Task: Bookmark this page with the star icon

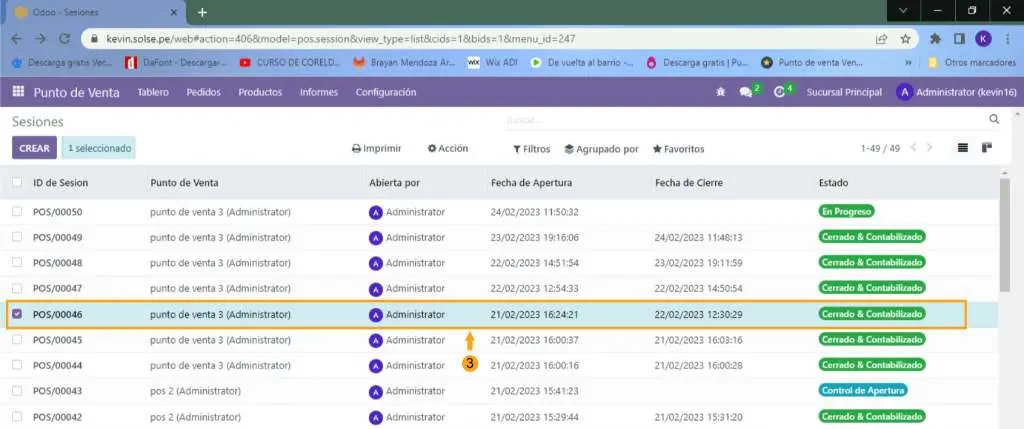Action: pyautogui.click(x=904, y=39)
